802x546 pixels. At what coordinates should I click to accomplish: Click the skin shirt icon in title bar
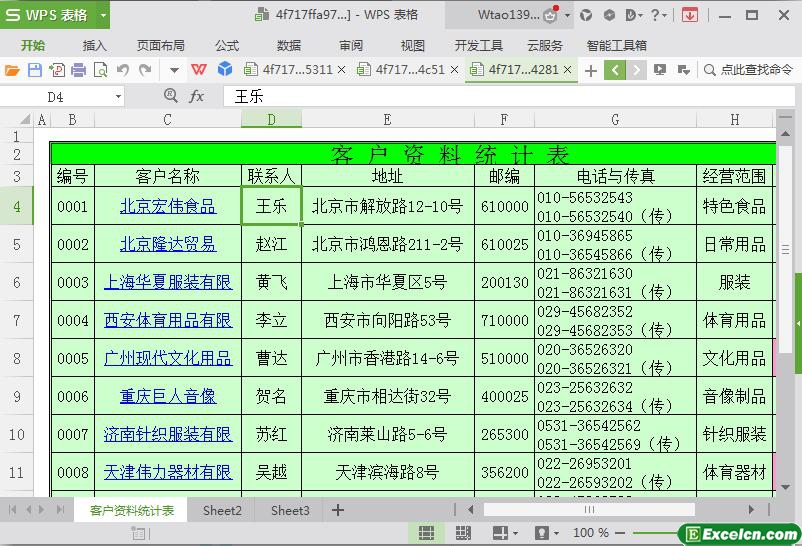click(x=586, y=16)
